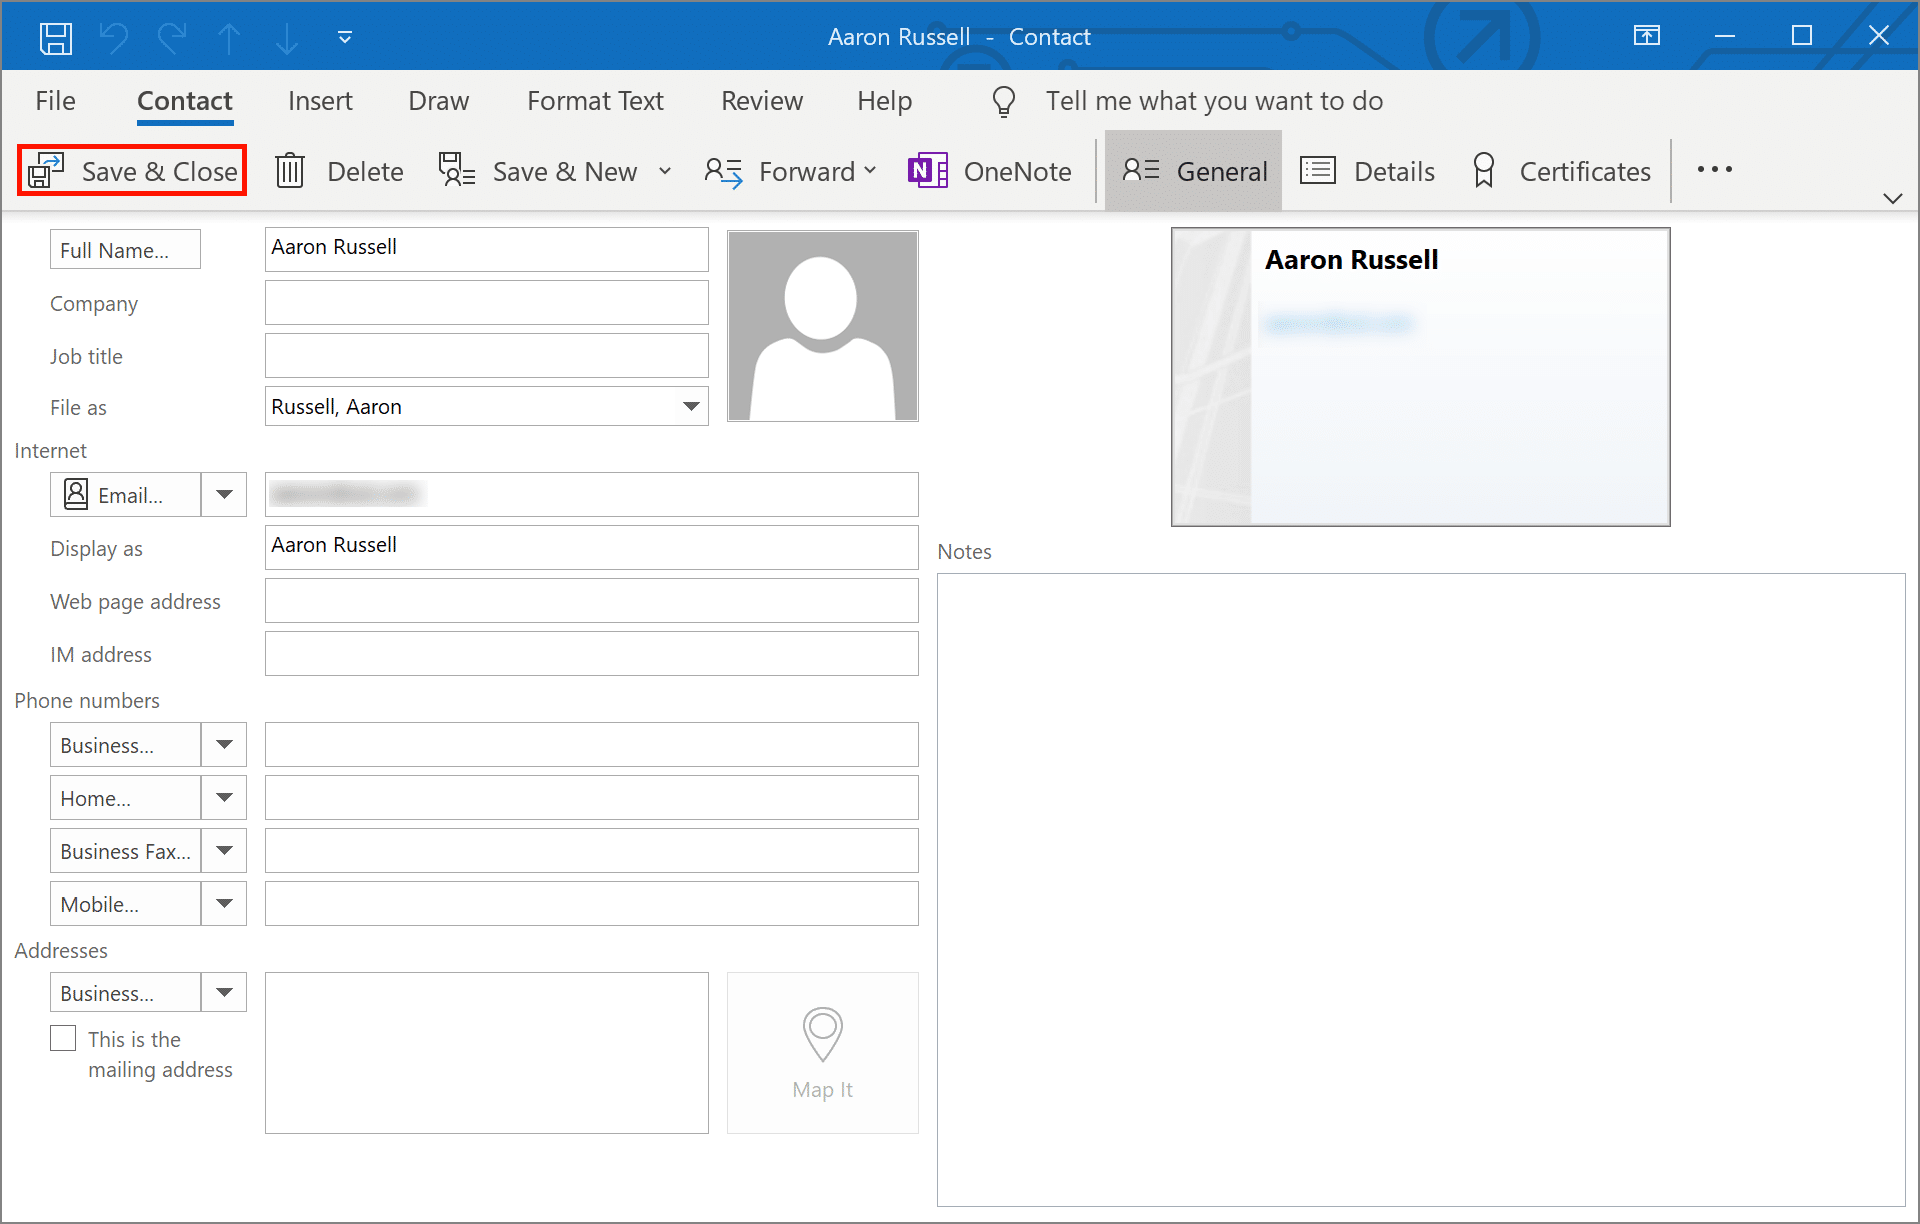Expand the Business phone dropdown
This screenshot has height=1224, width=1920.
pyautogui.click(x=225, y=743)
